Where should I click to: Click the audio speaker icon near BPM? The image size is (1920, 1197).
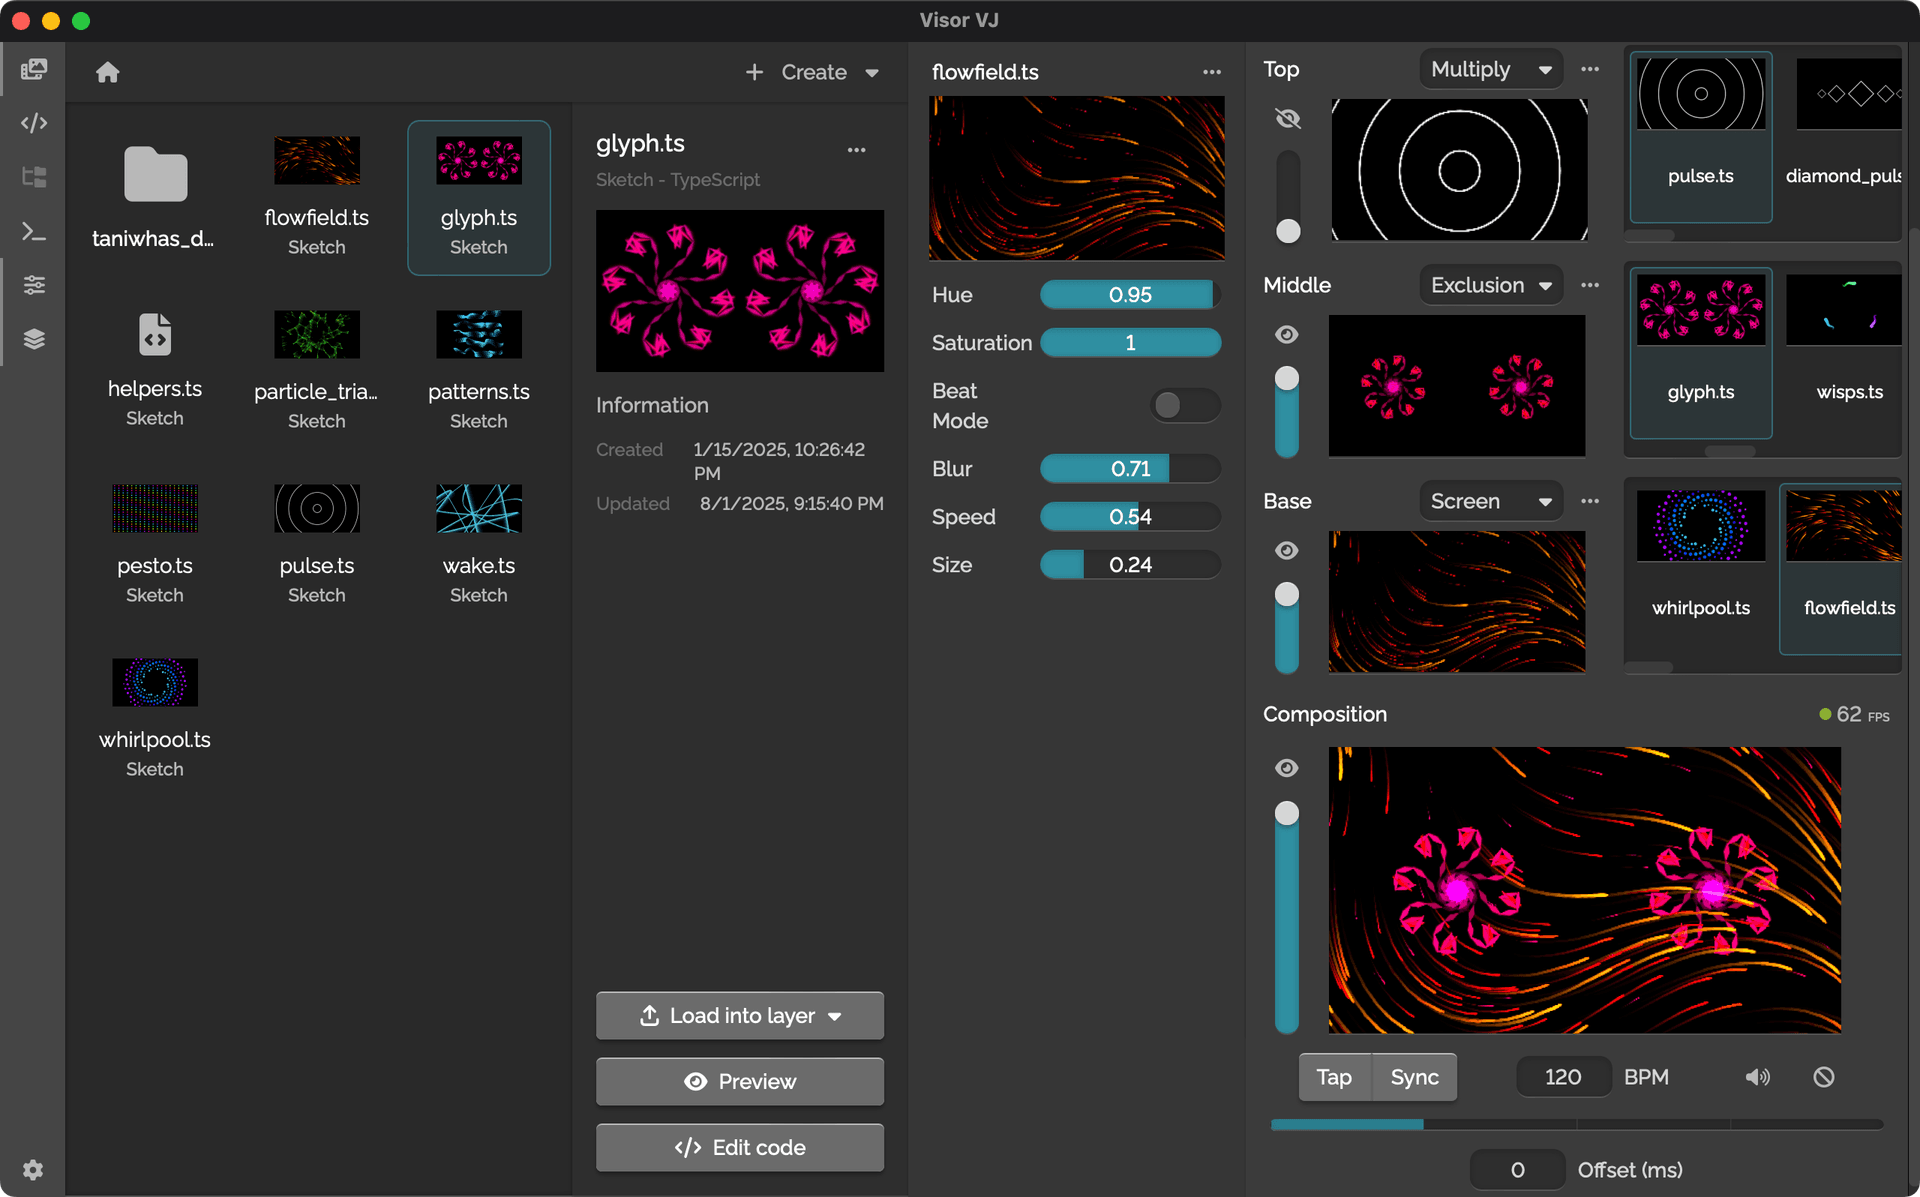pos(1757,1077)
